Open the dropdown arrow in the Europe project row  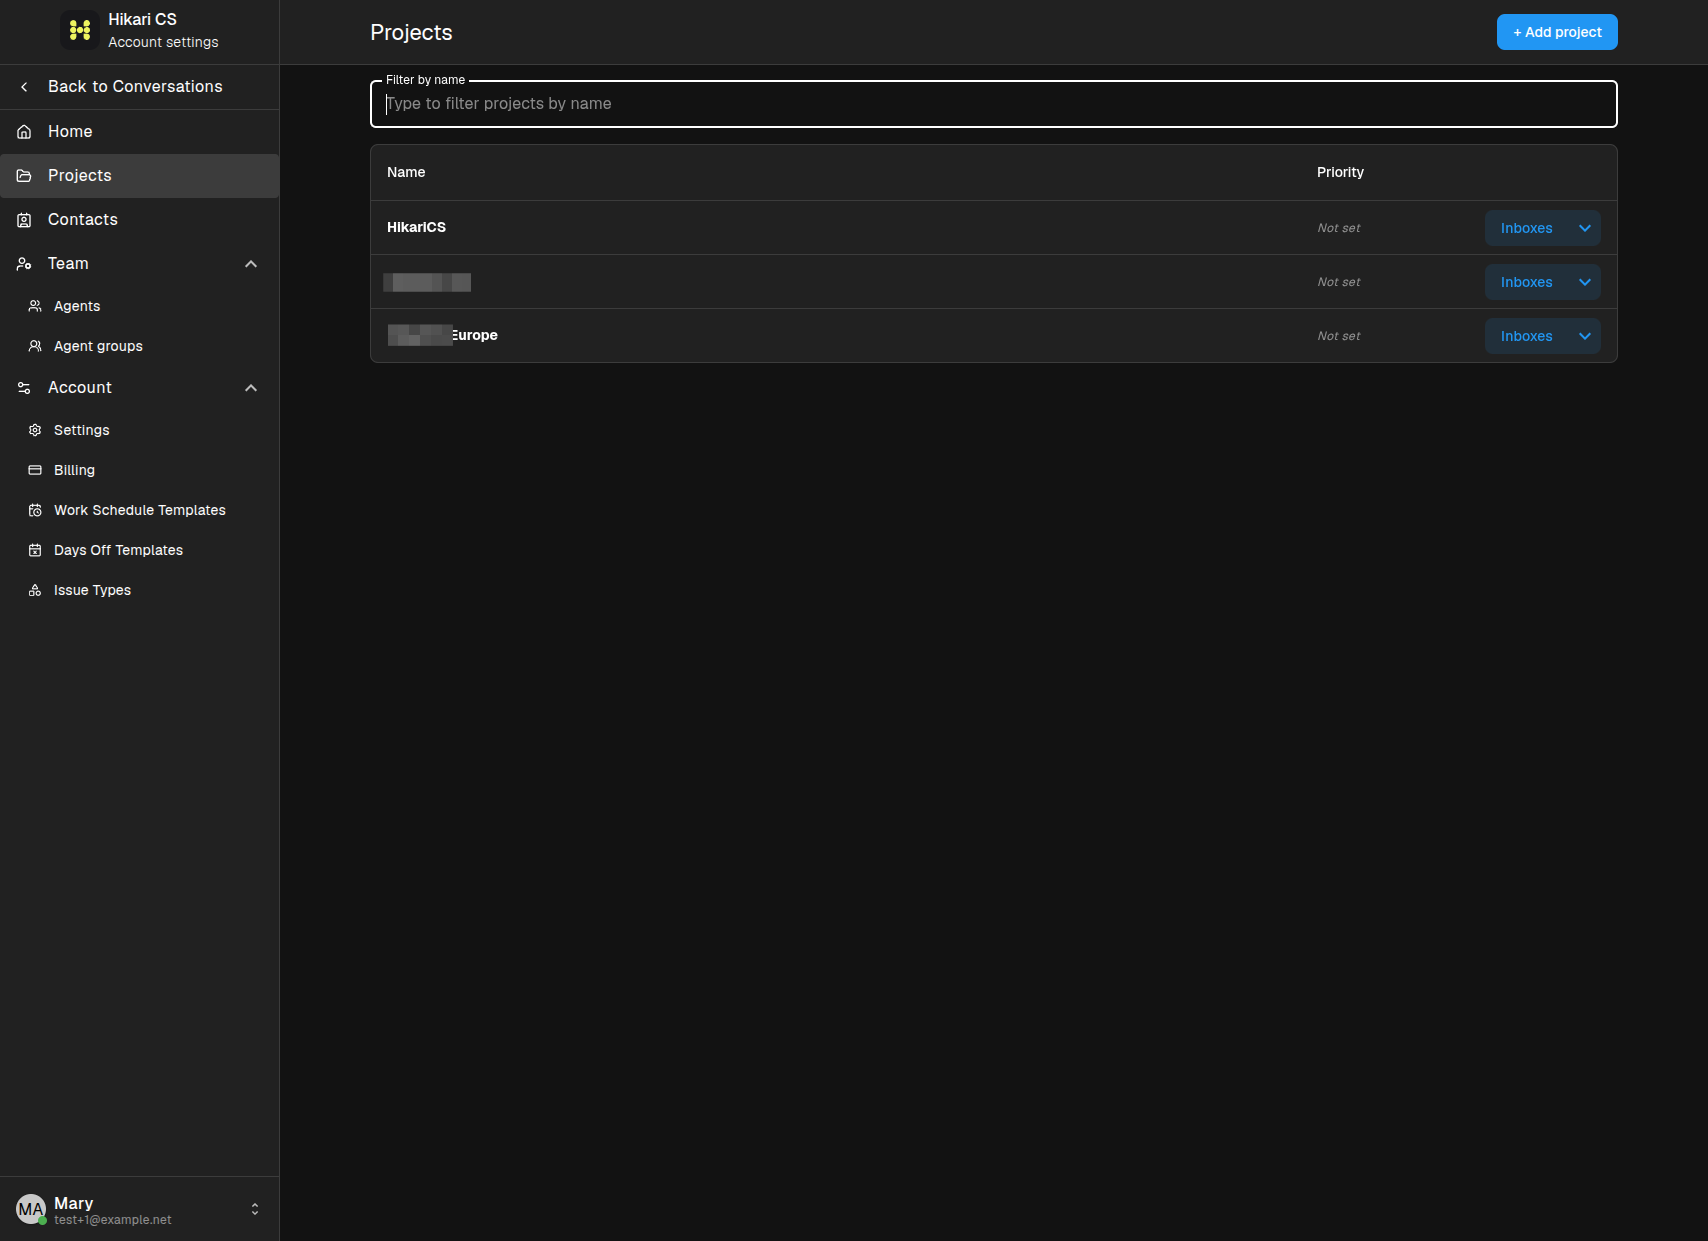(x=1585, y=336)
